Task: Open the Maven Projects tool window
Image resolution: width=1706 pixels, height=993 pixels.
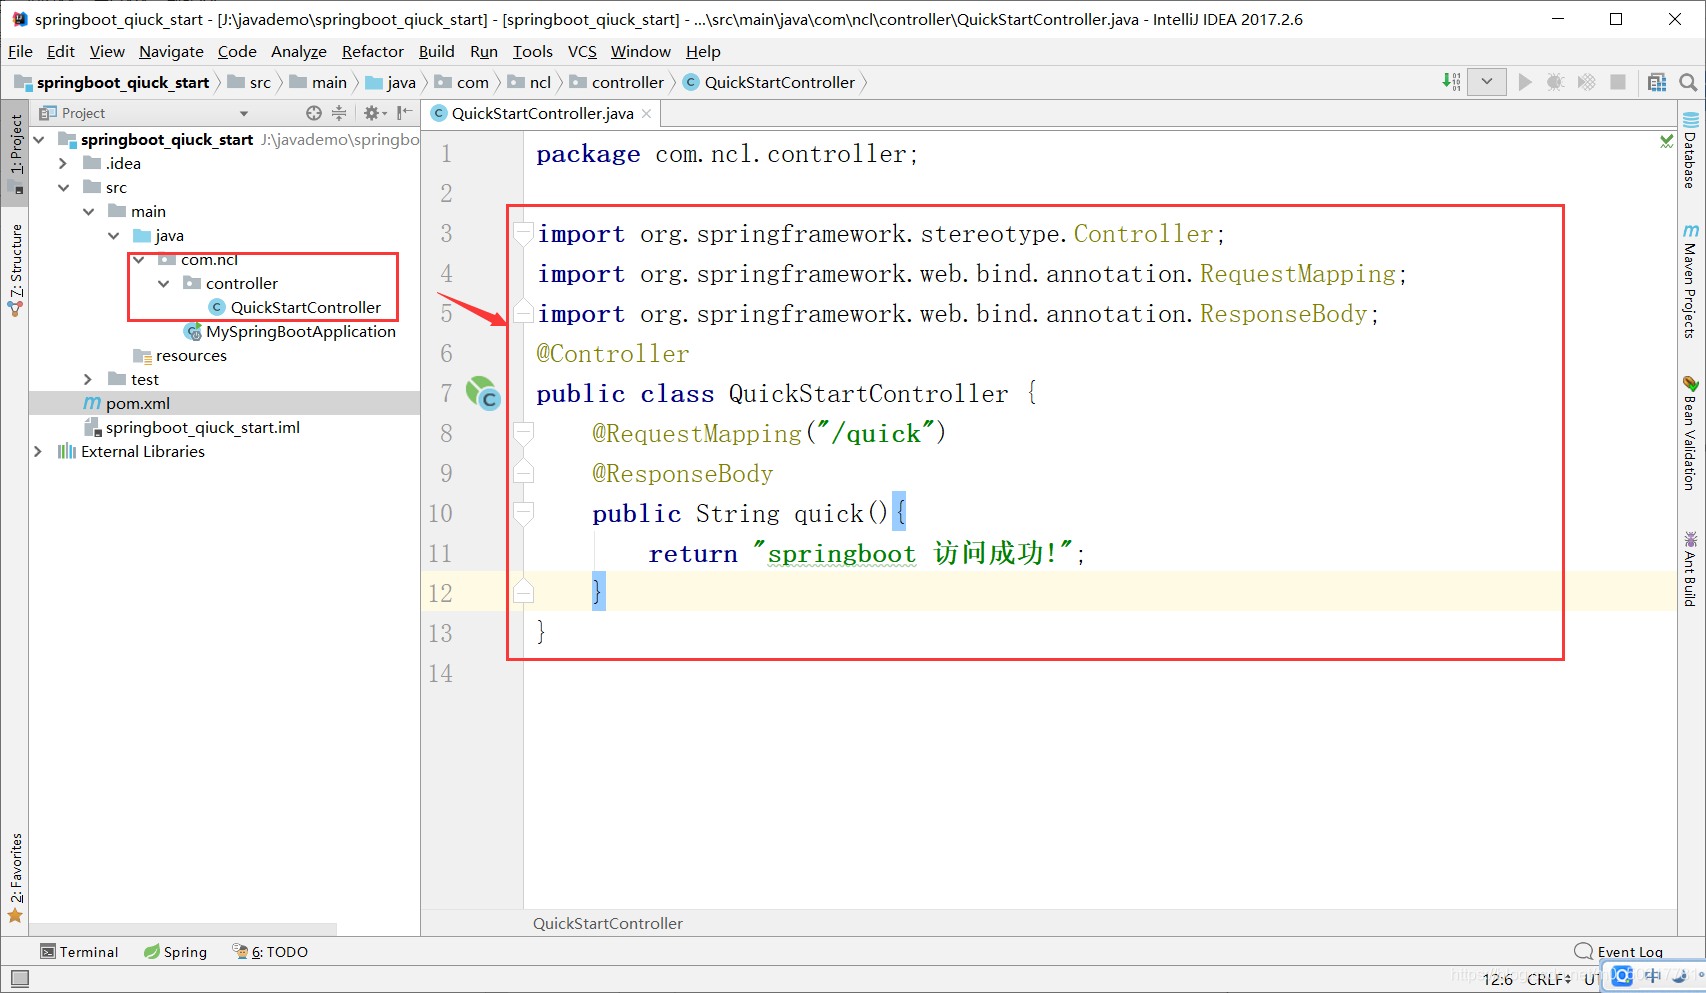Action: [1690, 281]
